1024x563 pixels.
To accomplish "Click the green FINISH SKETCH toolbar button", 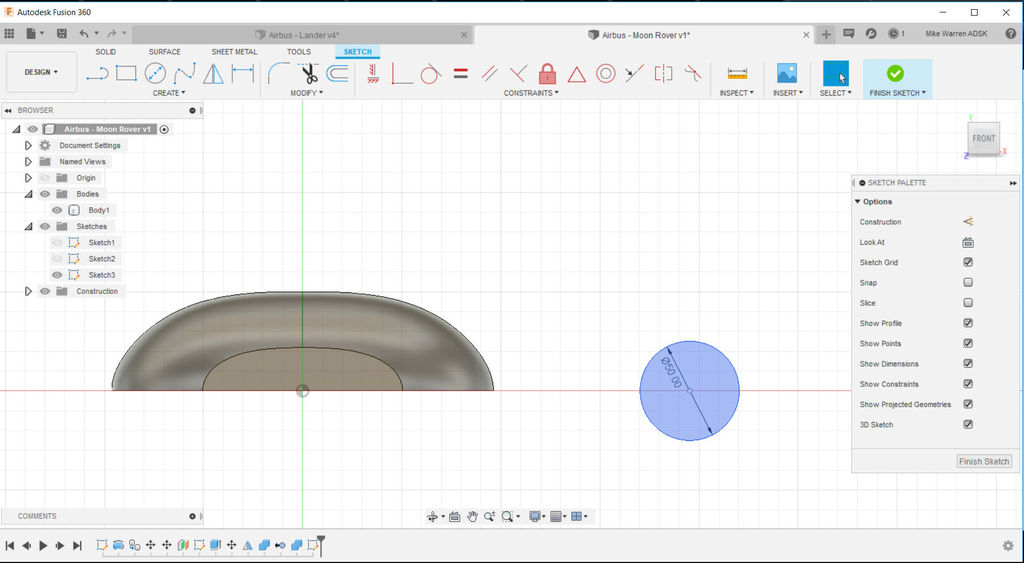I will coord(897,79).
